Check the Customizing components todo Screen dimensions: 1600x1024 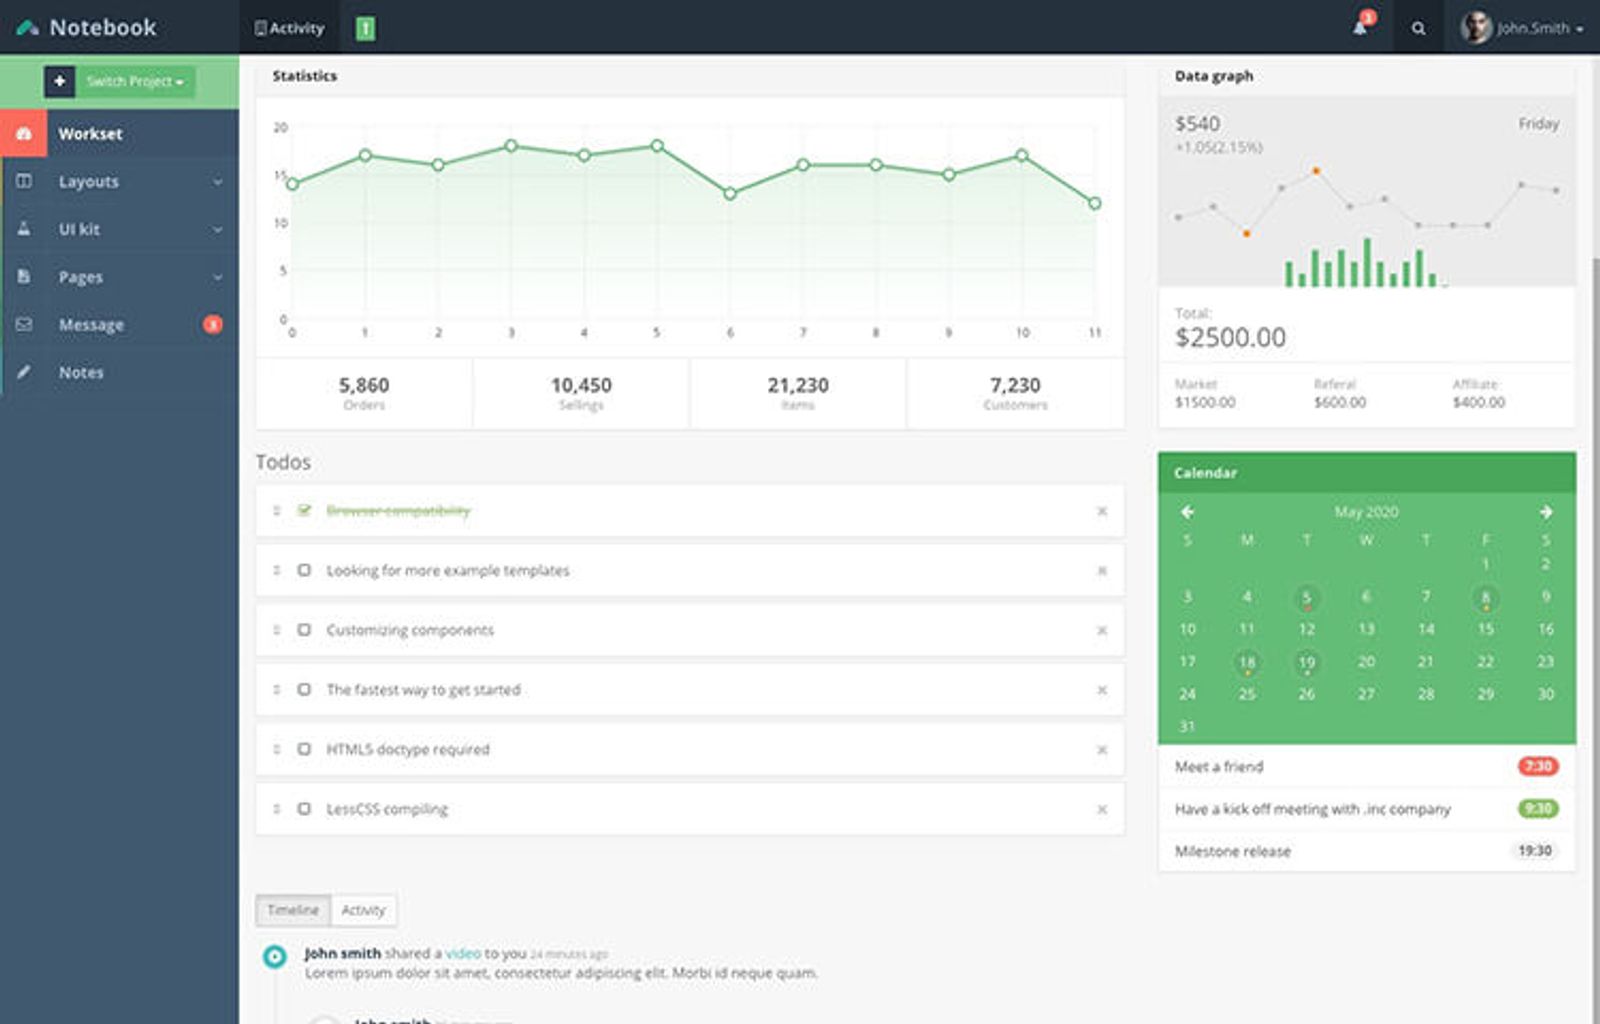[304, 630]
